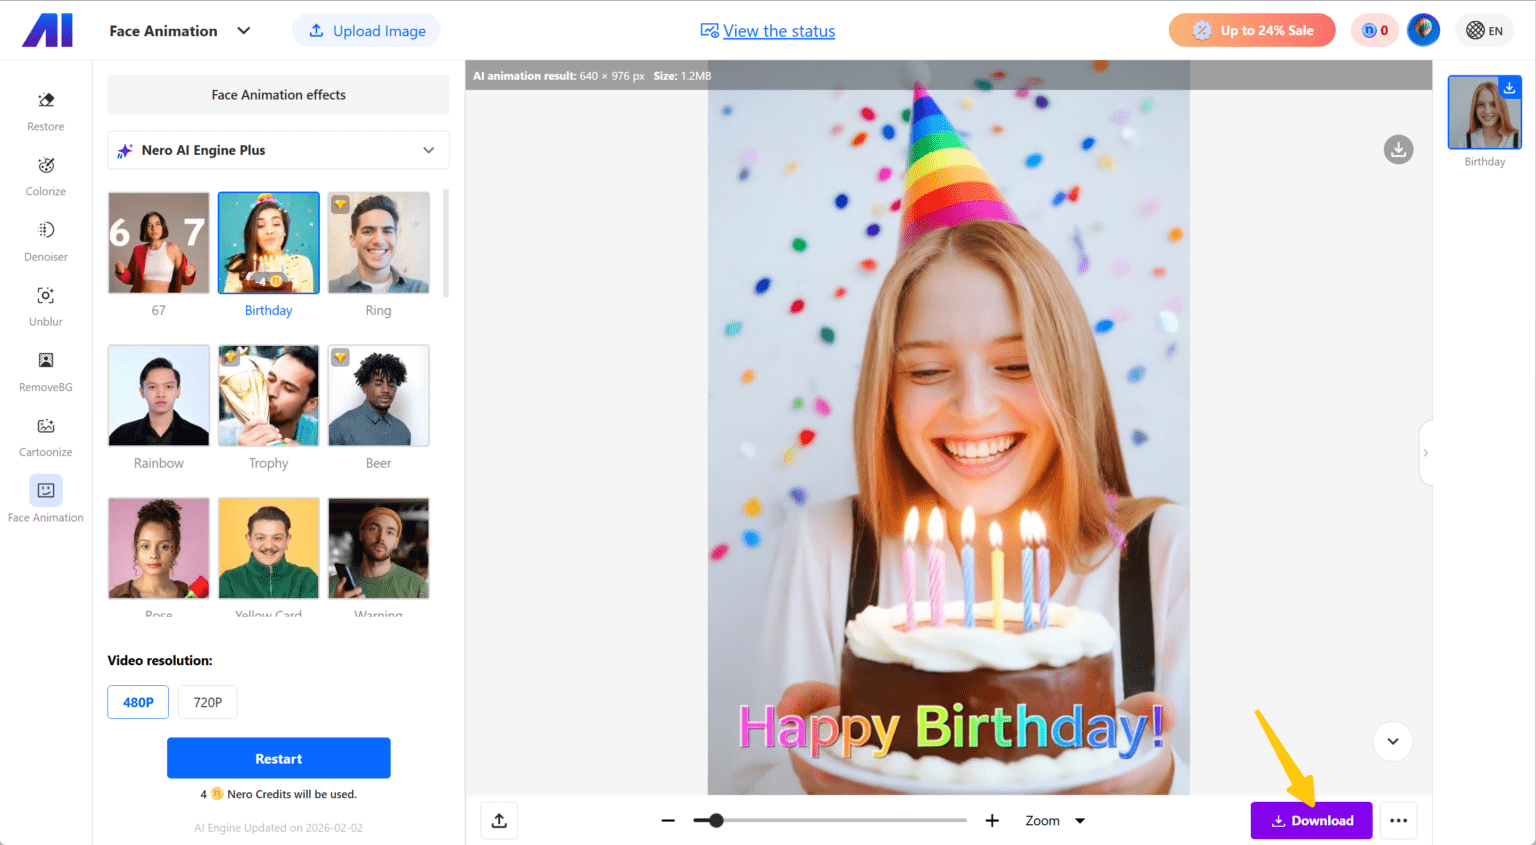Click the Upload Image button

[x=366, y=31]
